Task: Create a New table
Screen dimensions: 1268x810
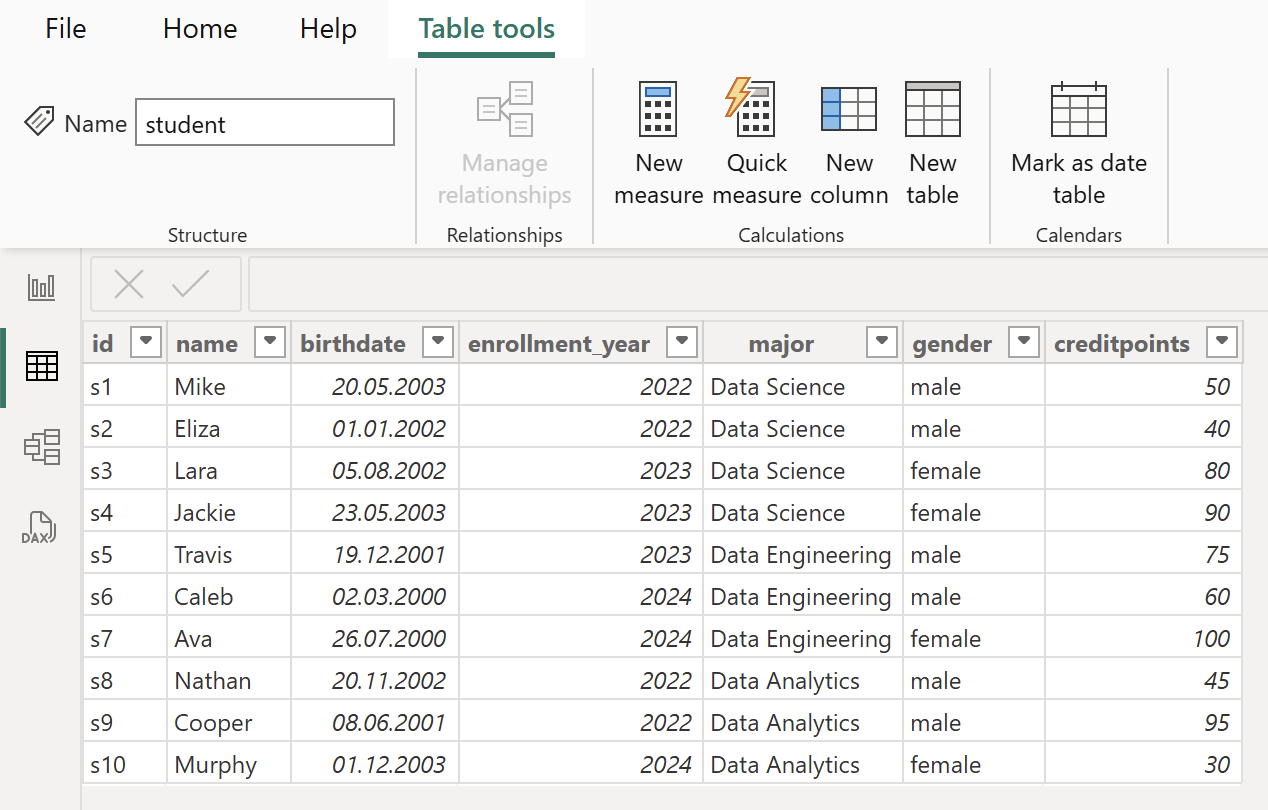Action: (x=931, y=145)
